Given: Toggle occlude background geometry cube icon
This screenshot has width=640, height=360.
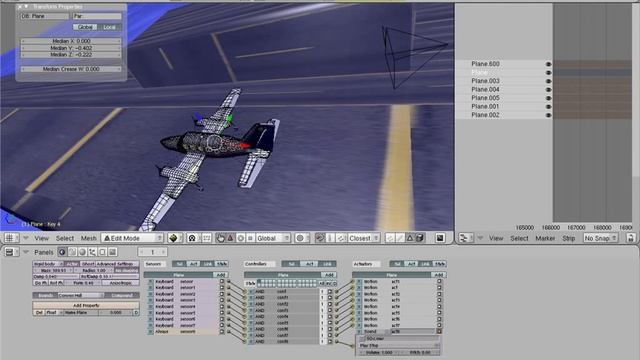Looking at the screenshot, I should click(x=420, y=238).
